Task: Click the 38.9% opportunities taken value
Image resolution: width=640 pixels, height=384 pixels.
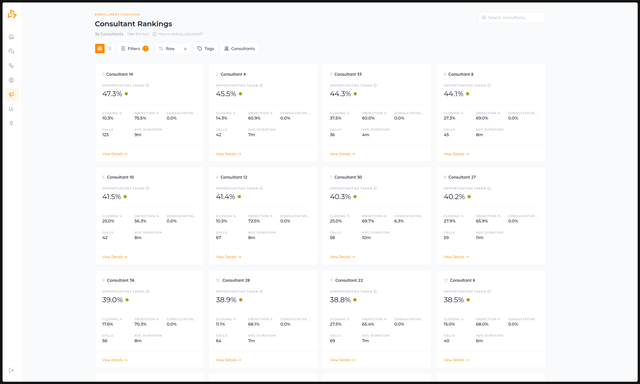Action: pos(226,300)
